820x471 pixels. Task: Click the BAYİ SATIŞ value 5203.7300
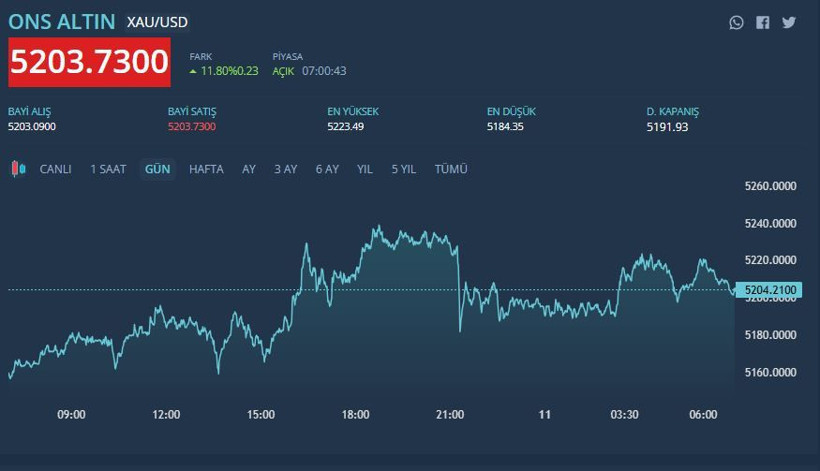[x=192, y=127]
